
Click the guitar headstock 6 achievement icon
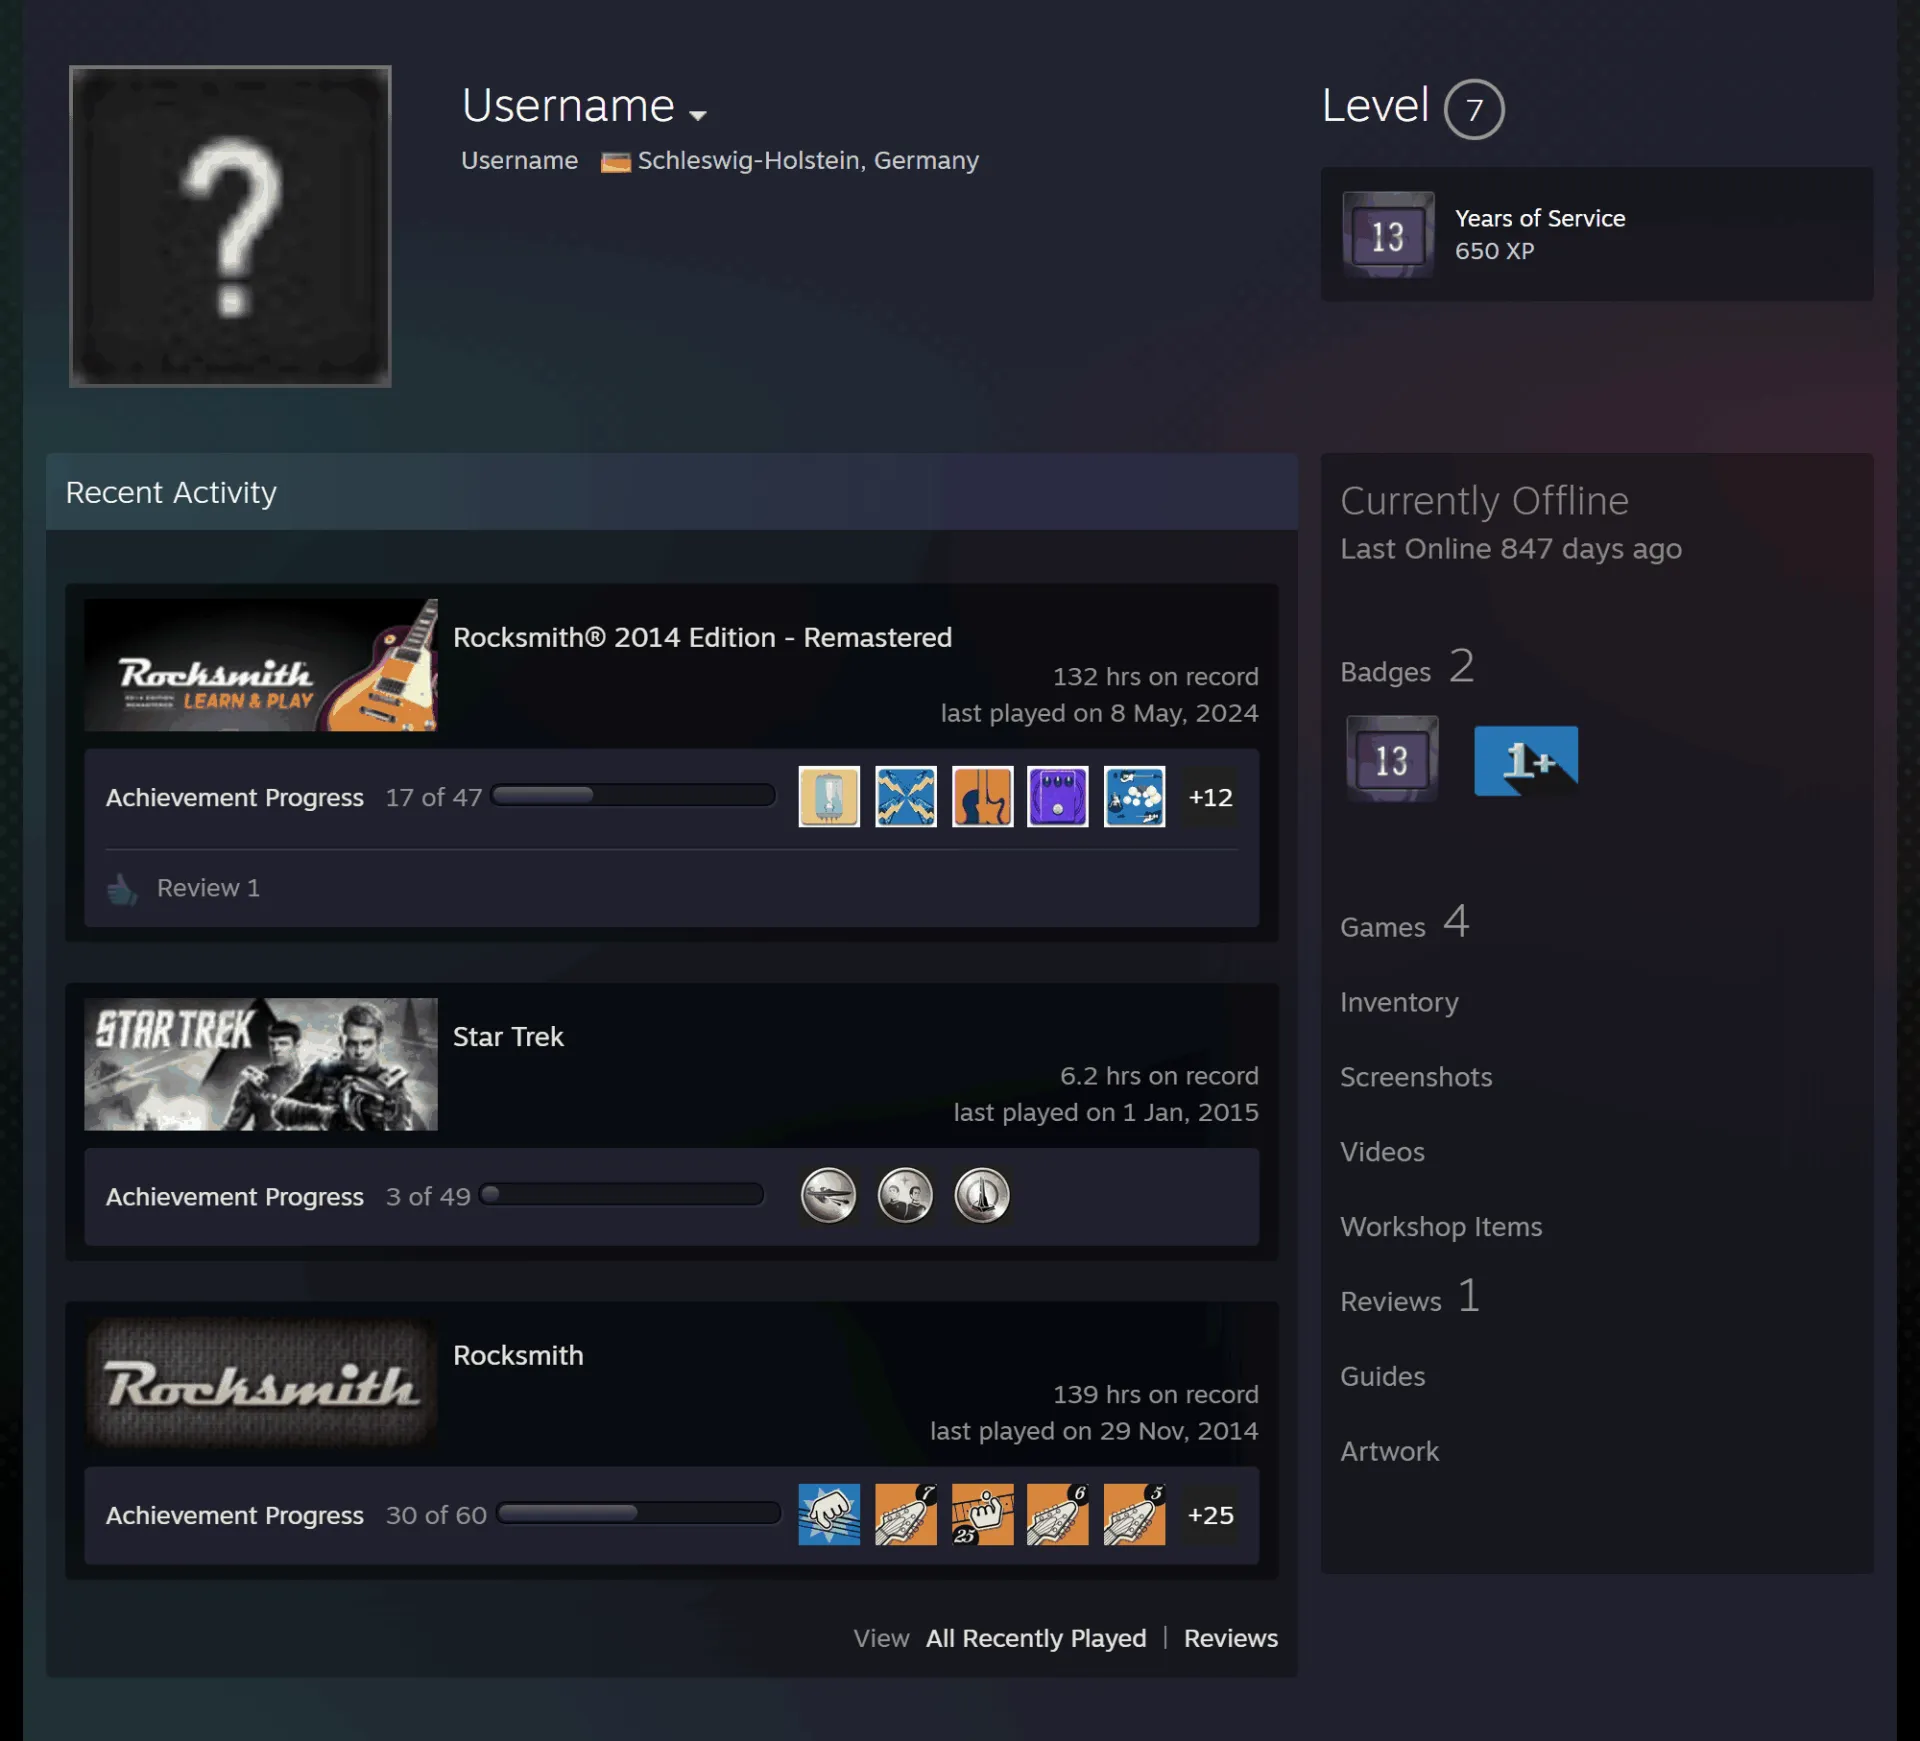point(1058,1515)
